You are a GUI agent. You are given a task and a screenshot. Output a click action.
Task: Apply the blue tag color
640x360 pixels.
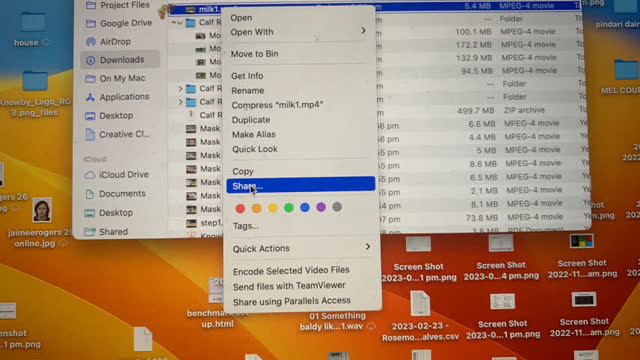(304, 207)
